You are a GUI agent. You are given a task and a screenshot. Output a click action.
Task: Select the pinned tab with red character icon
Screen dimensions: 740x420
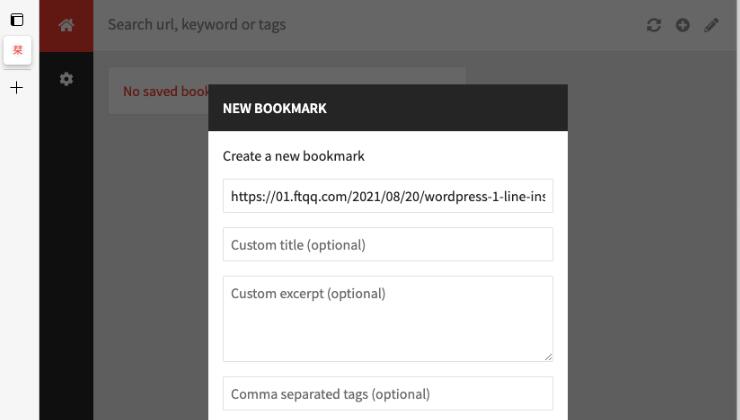[x=17, y=50]
